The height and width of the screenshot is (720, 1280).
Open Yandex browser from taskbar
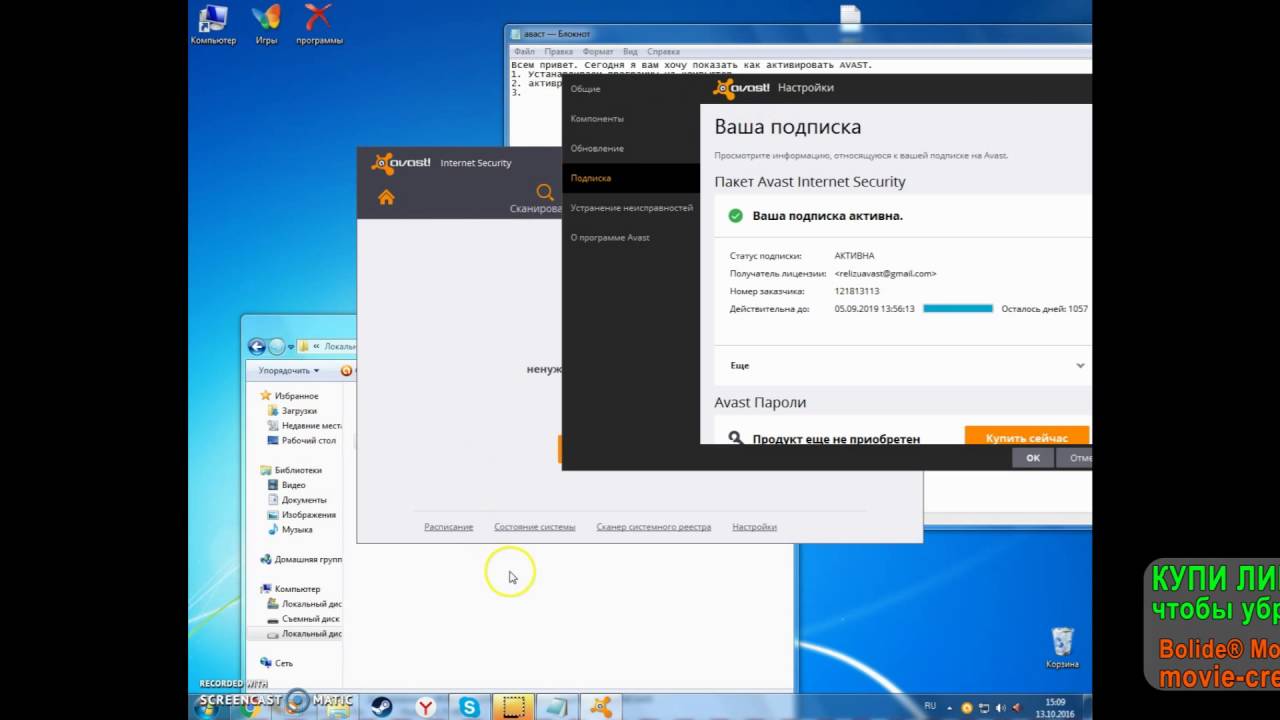coord(426,706)
